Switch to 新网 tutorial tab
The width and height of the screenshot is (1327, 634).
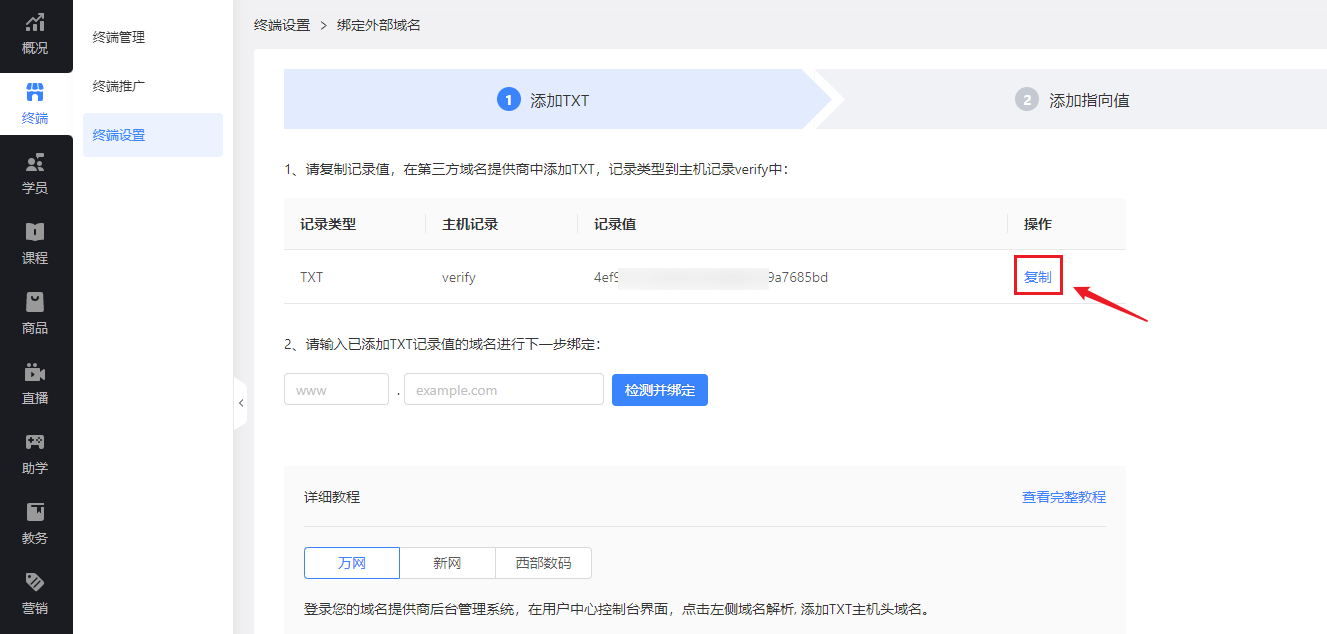(447, 563)
